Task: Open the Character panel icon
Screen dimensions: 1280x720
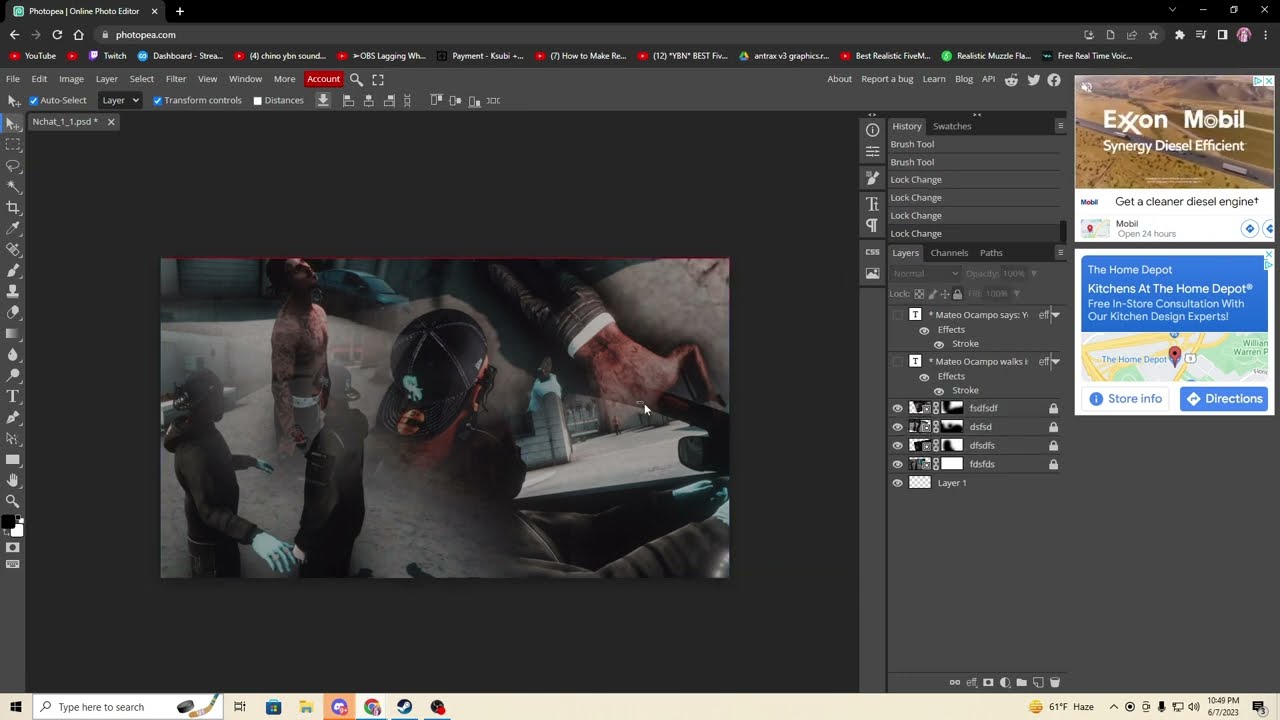Action: (872, 204)
